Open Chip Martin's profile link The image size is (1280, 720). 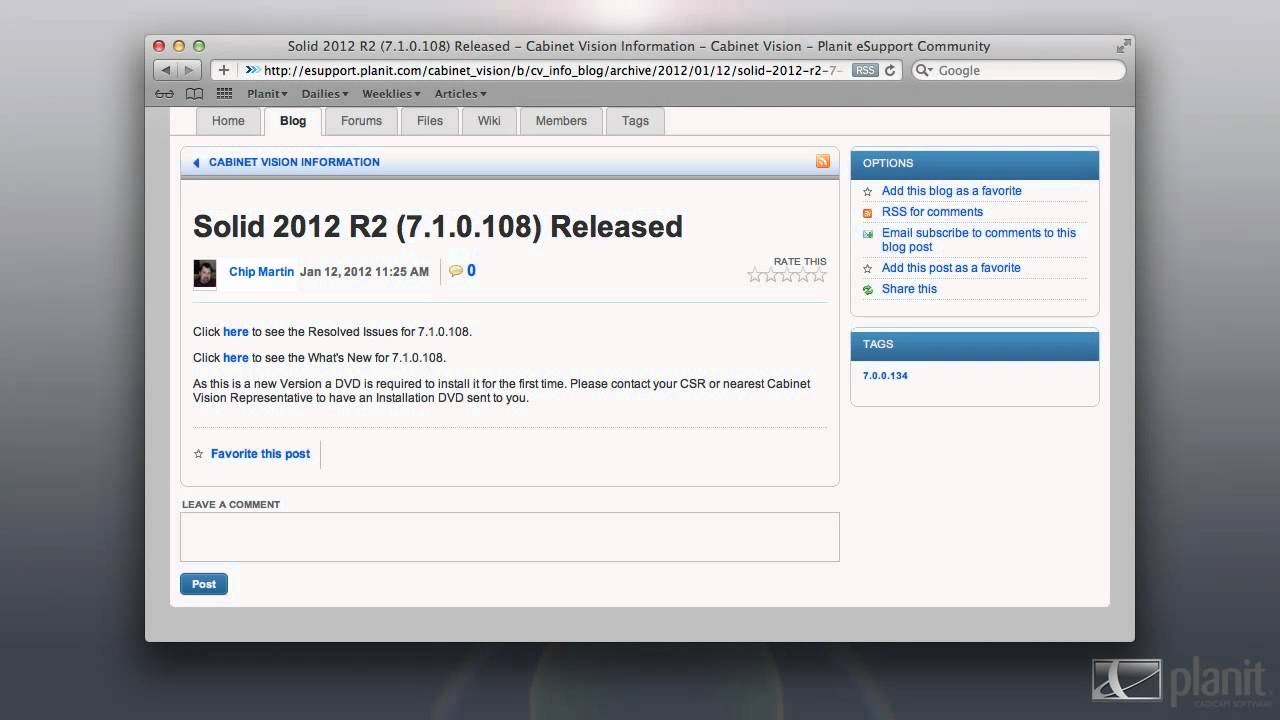tap(261, 272)
